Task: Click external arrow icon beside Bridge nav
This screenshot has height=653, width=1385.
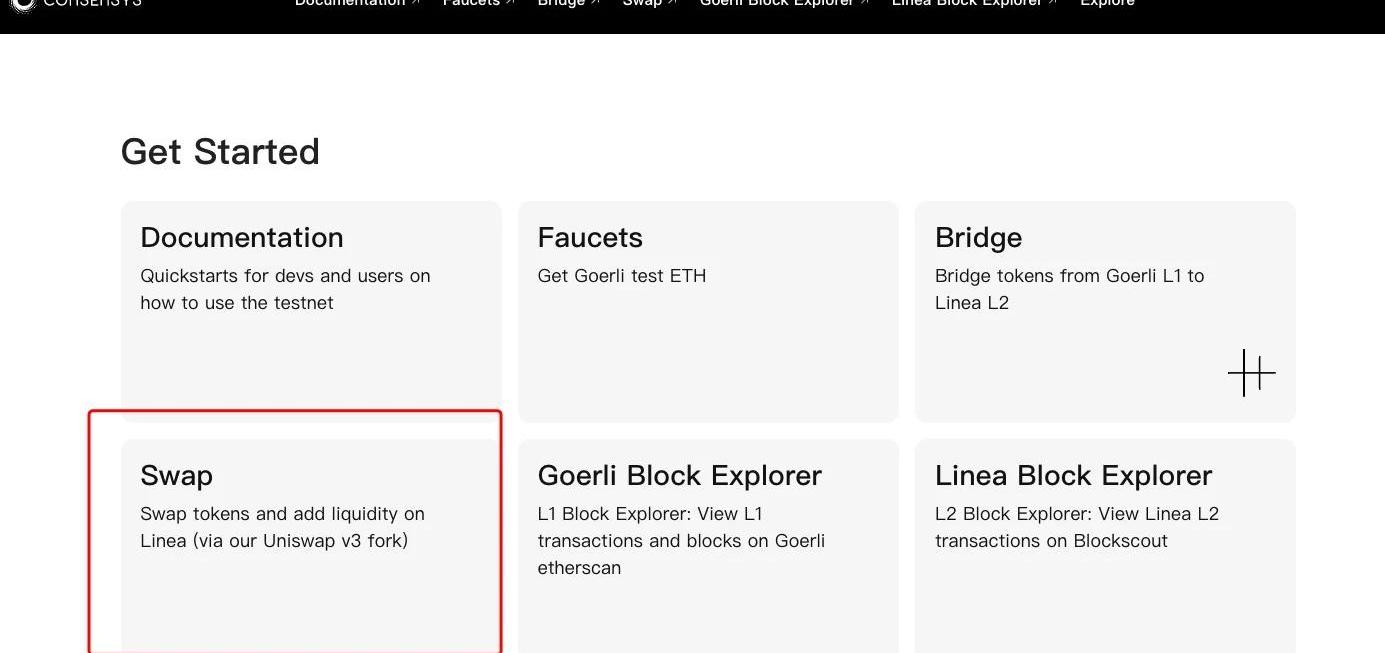Action: click(596, 4)
